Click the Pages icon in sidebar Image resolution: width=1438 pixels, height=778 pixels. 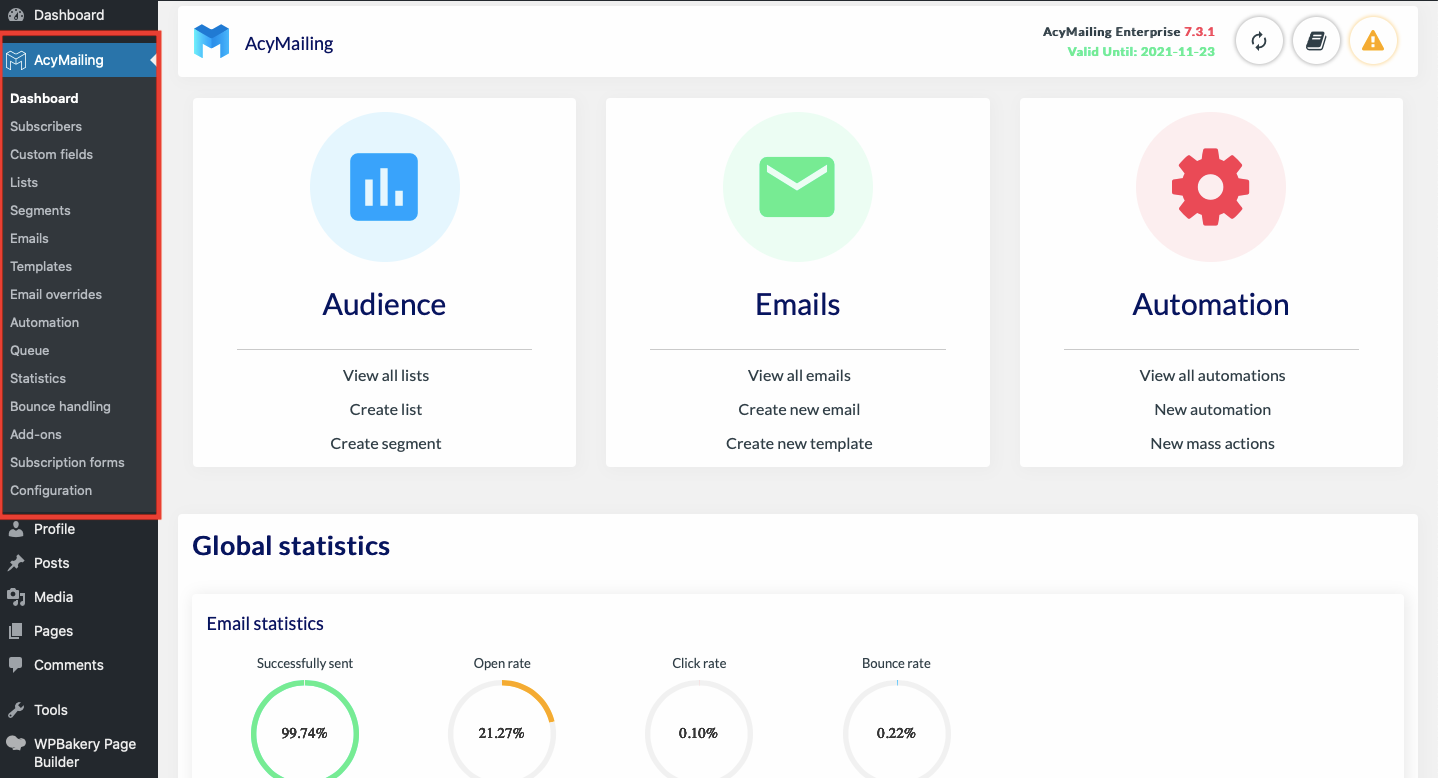coord(16,631)
